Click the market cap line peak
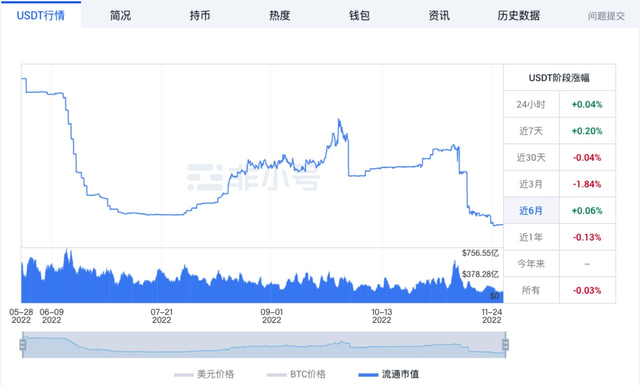This screenshot has height=386, width=640. pos(339,120)
